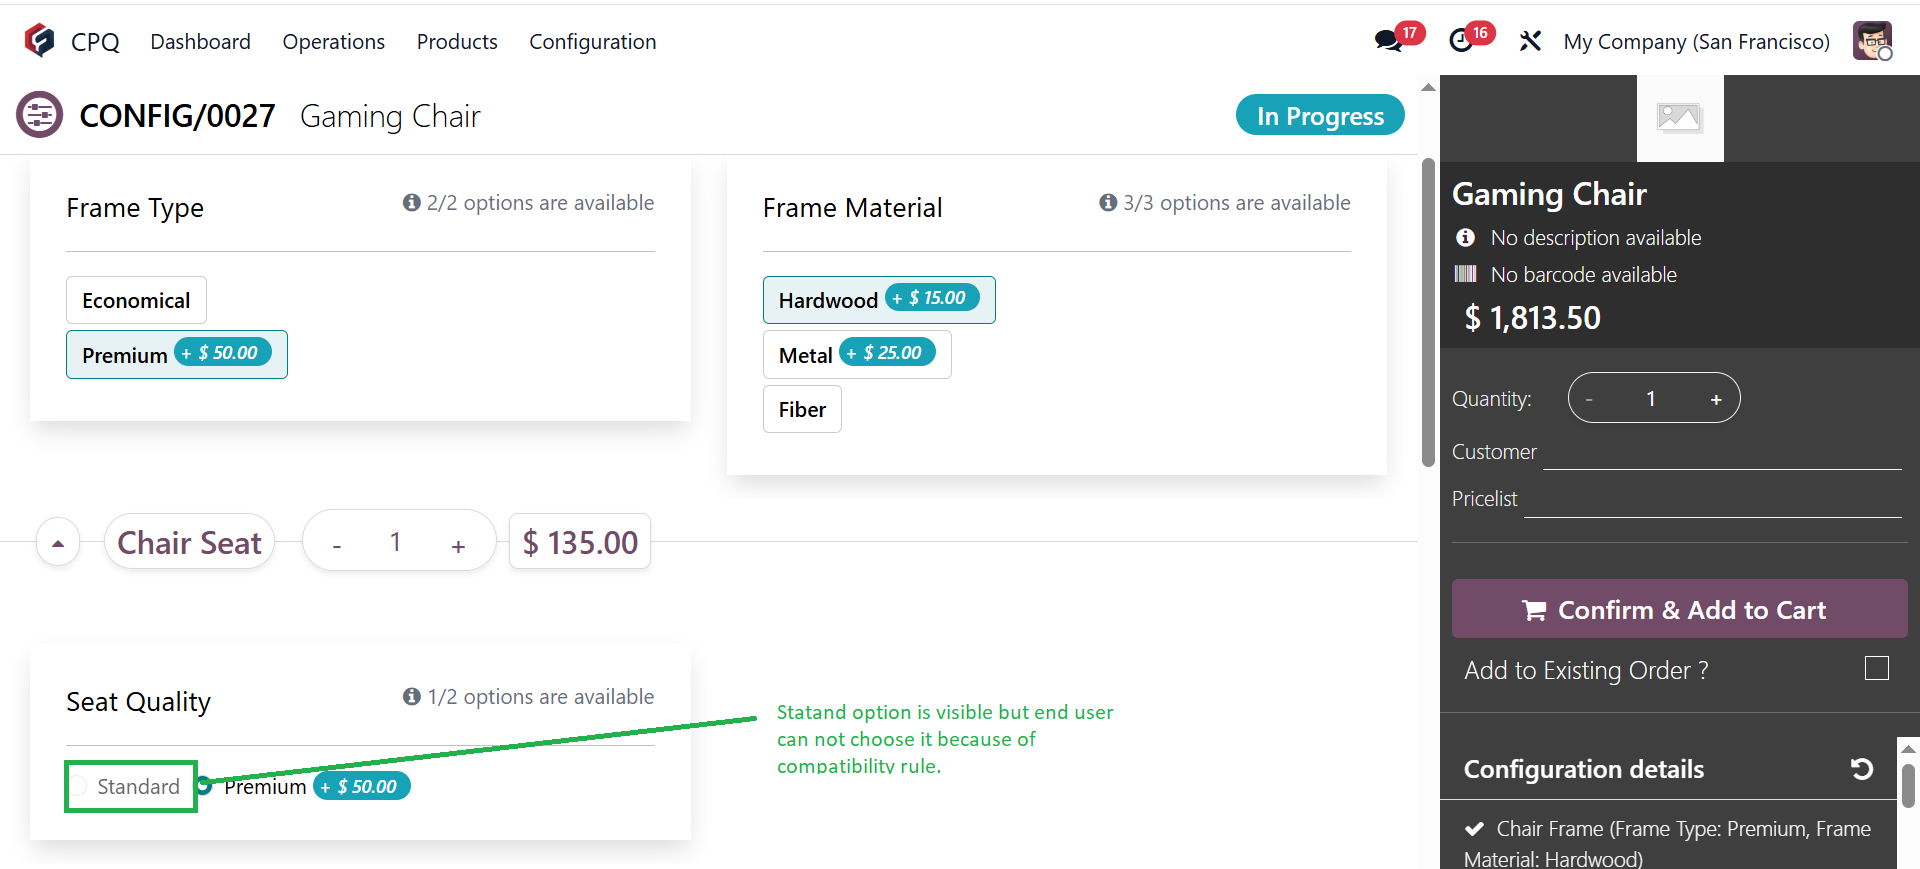Open the Pricelist dropdown field

[x=1711, y=499]
